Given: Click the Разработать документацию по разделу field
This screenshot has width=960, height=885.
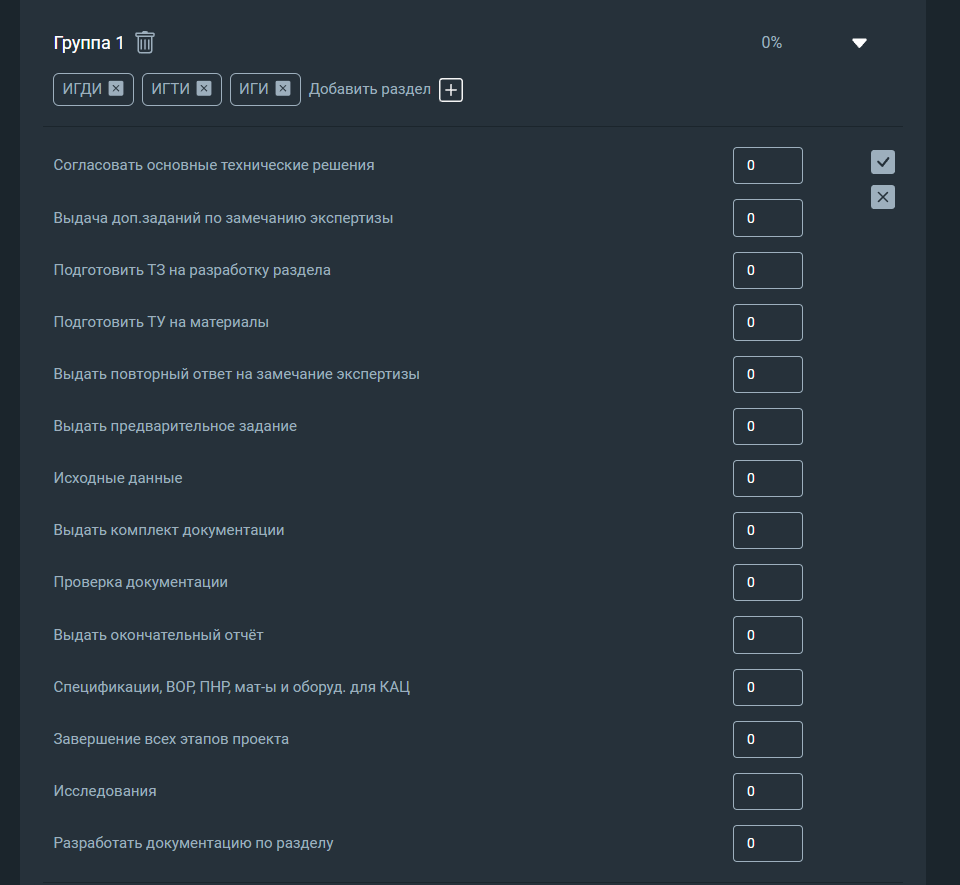Looking at the screenshot, I should pyautogui.click(x=768, y=843).
